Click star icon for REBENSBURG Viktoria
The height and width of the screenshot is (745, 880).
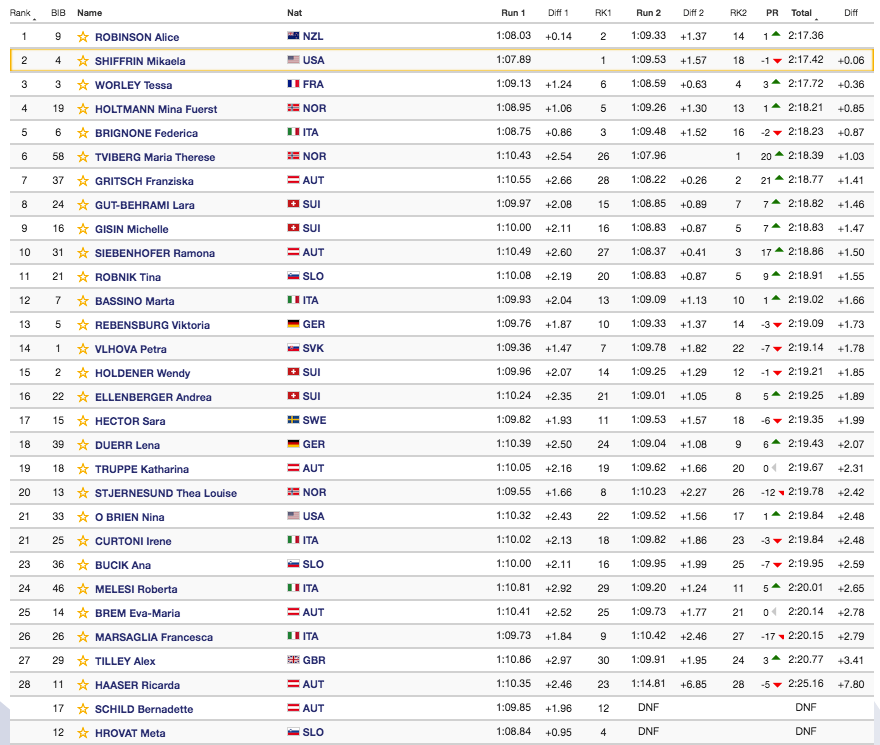click(x=83, y=325)
